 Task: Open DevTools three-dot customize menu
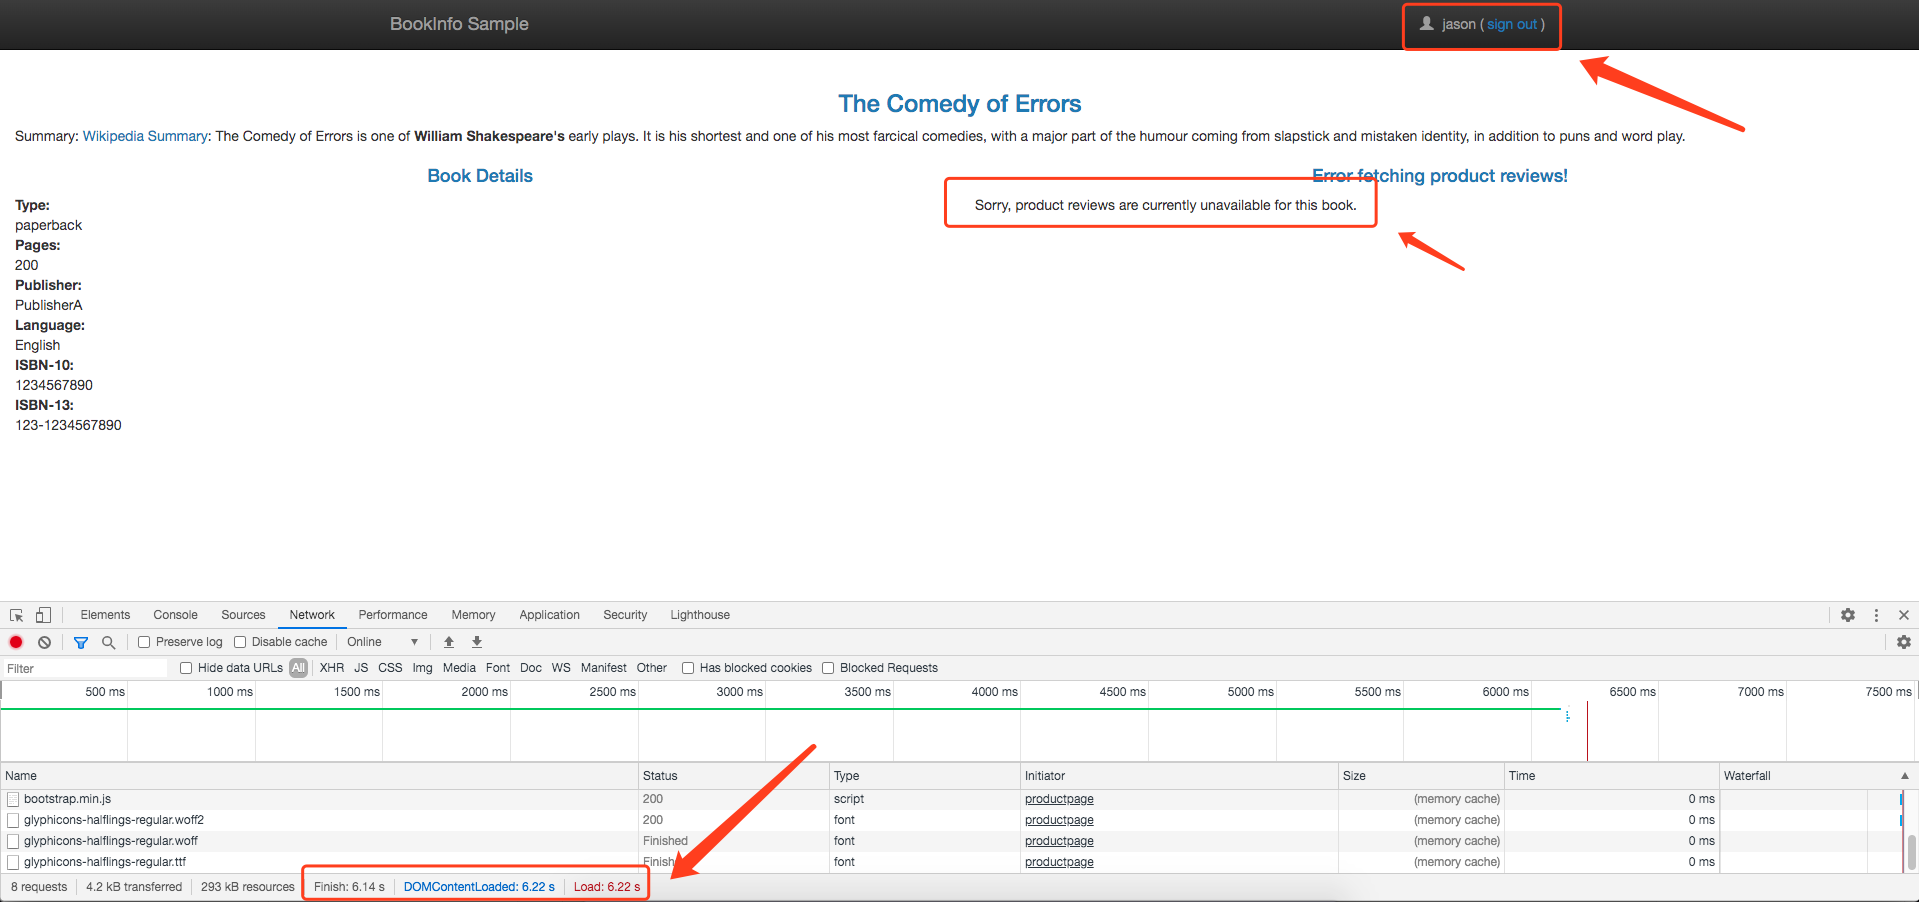pyautogui.click(x=1876, y=615)
